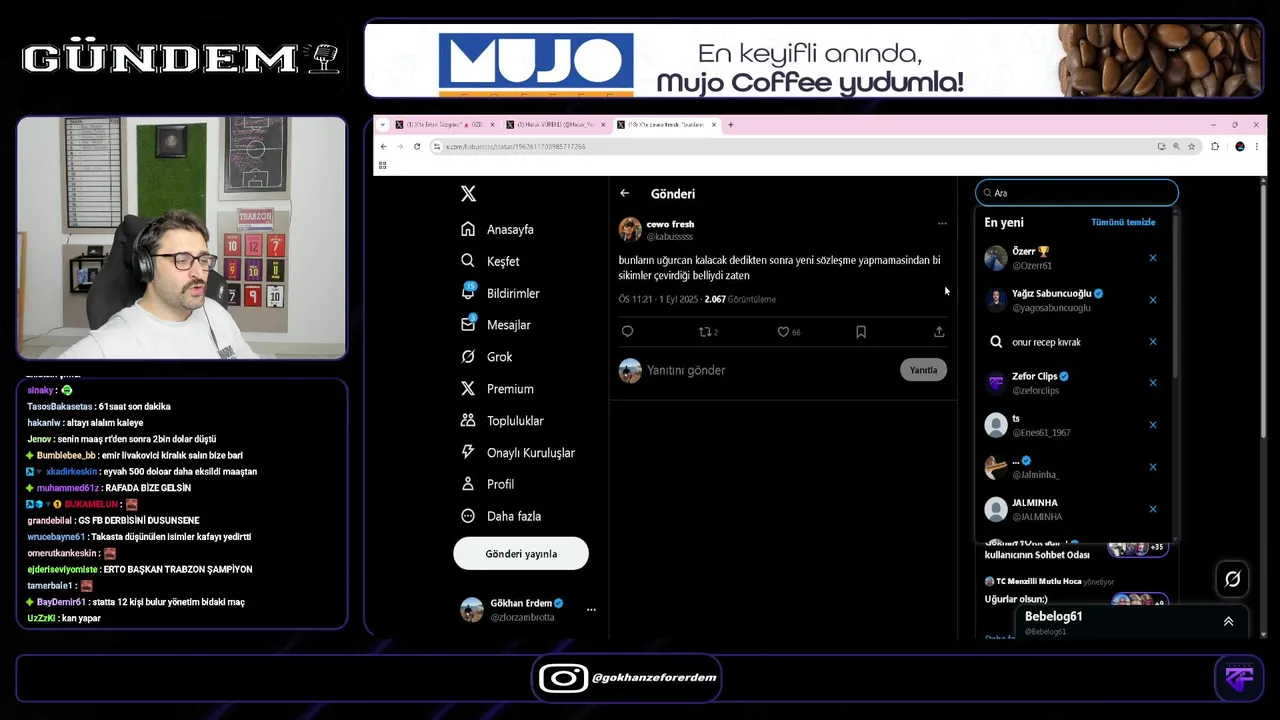Screen dimensions: 1280x720
Task: Open the post's three-dot more menu
Action: [942, 224]
